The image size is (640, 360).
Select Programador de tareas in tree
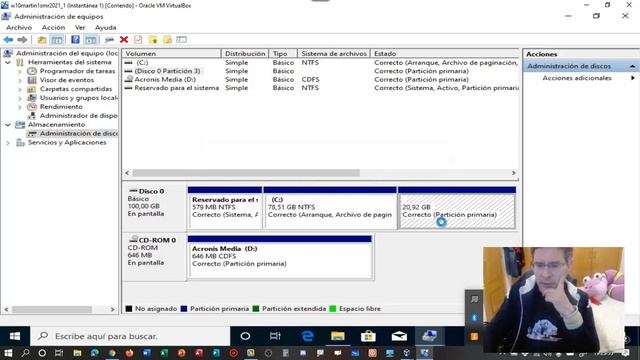click(x=78, y=71)
